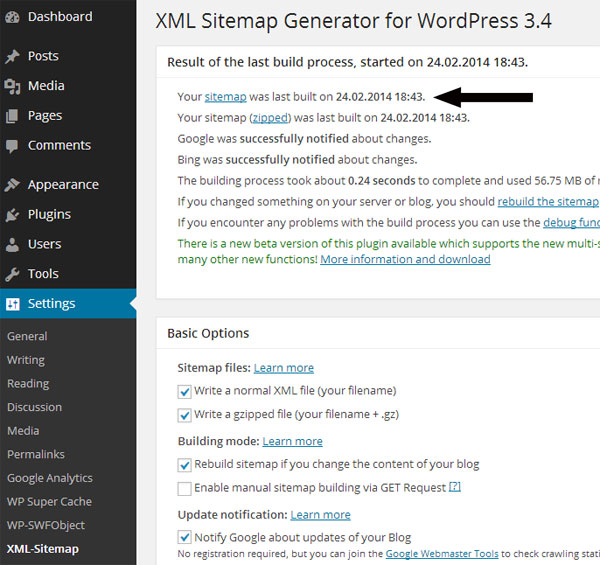Click Learn more beside Update notification

pos(320,515)
